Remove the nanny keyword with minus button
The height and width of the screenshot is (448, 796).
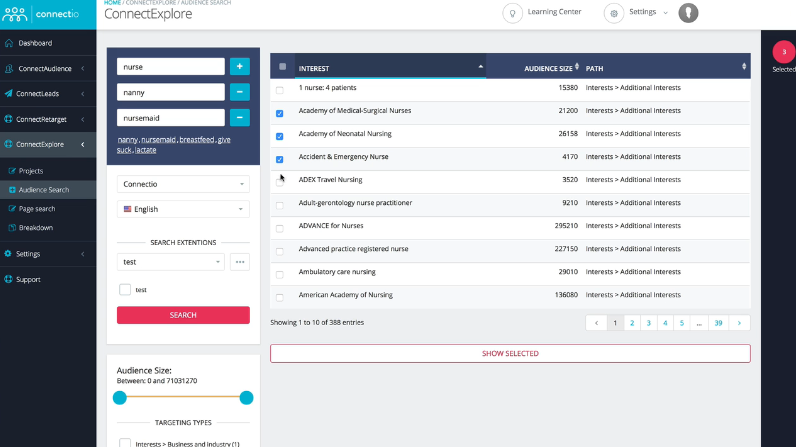point(240,92)
